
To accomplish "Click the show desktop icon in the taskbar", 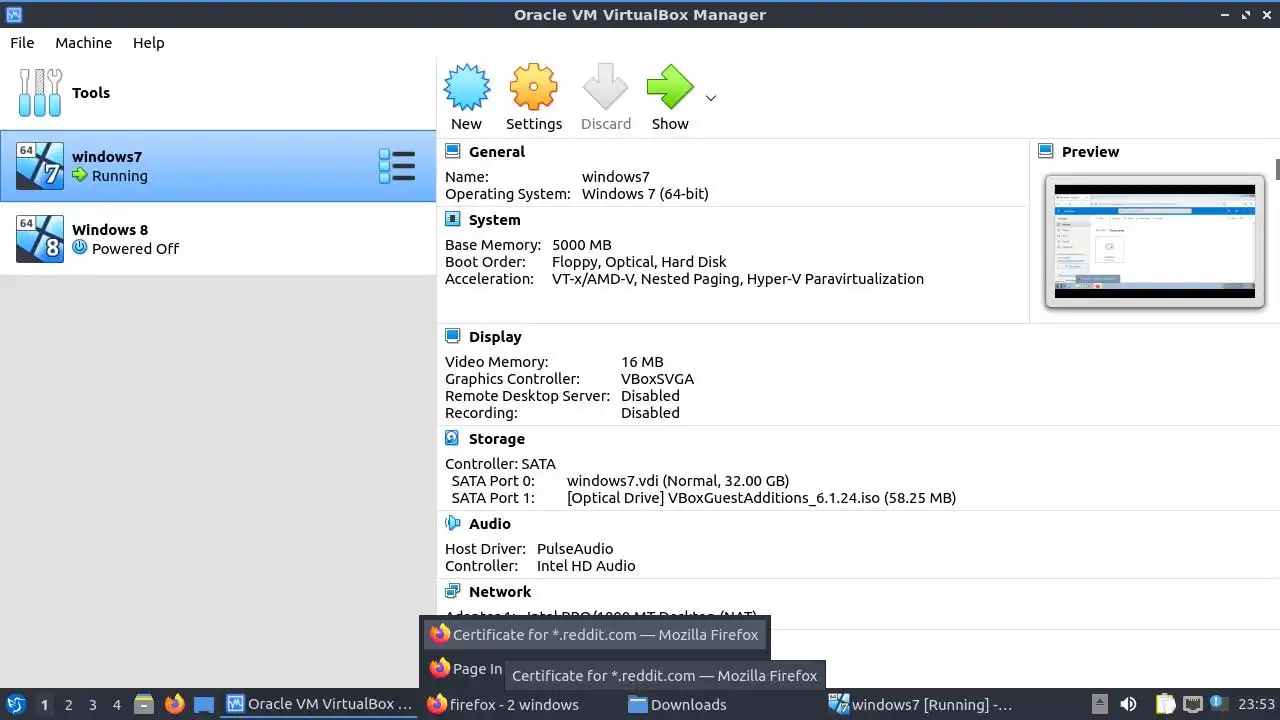I will pyautogui.click(x=204, y=704).
